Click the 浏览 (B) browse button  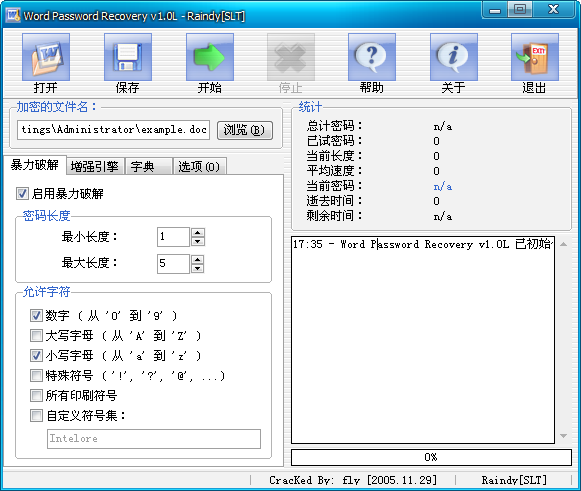245,130
